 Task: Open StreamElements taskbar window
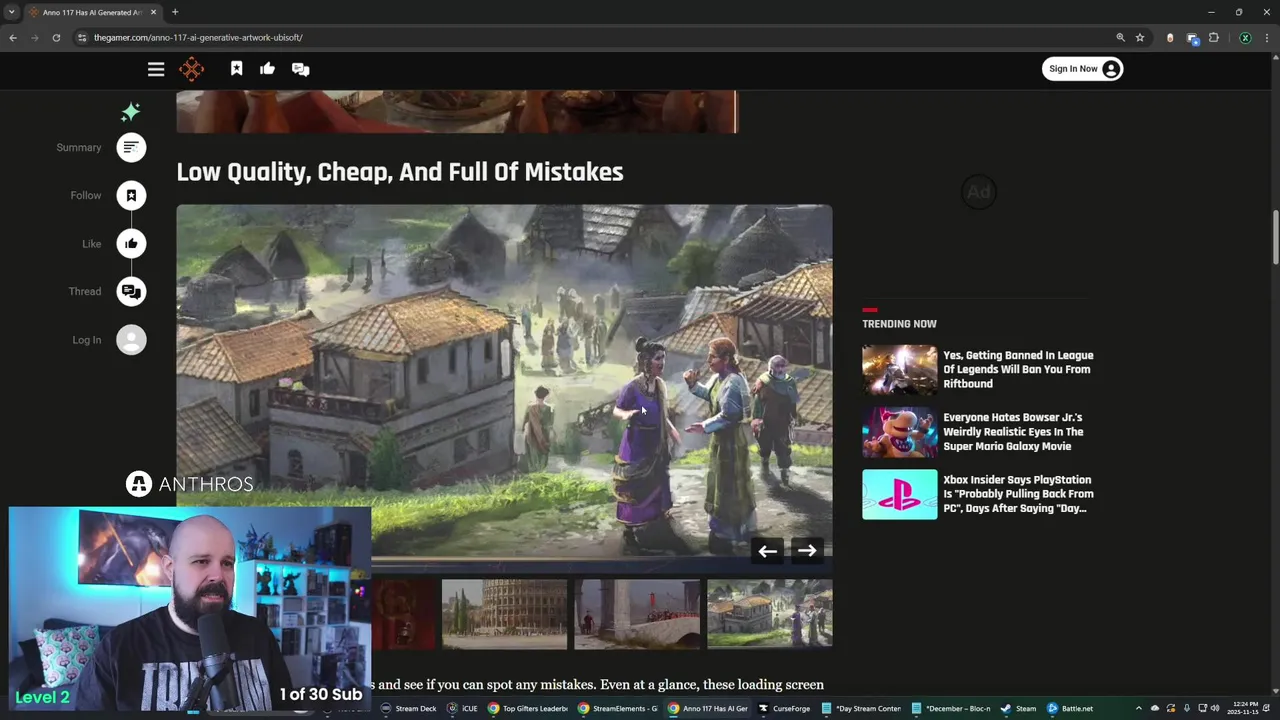coord(618,709)
